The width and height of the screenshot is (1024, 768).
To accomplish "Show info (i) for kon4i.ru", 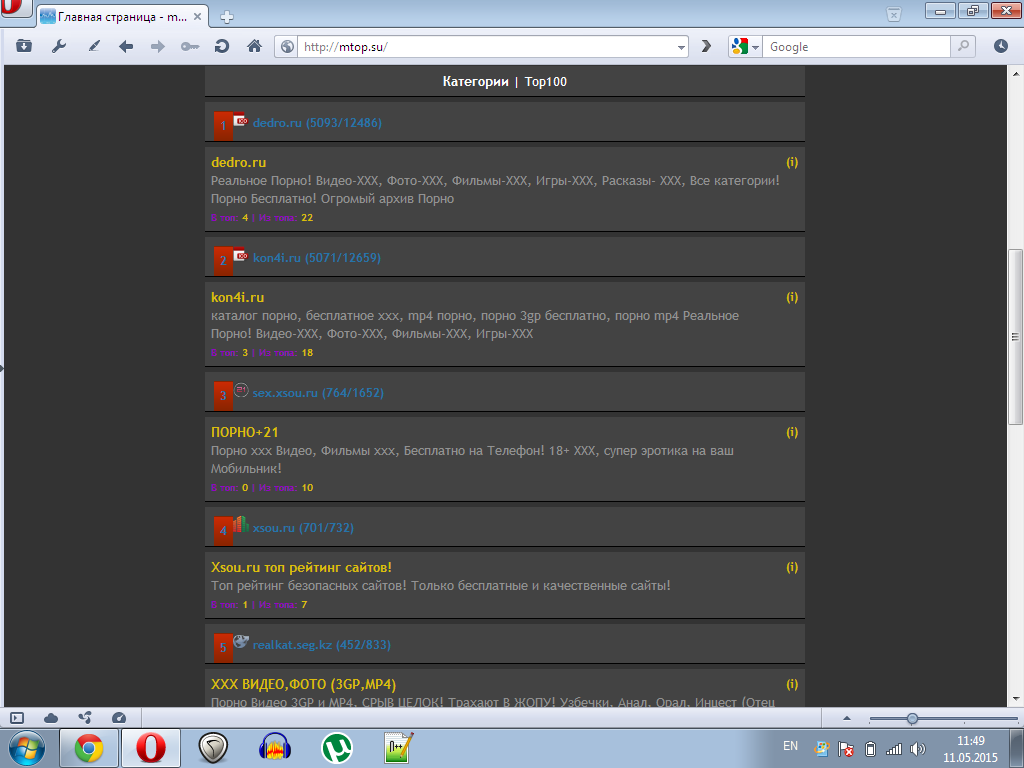I will point(792,297).
